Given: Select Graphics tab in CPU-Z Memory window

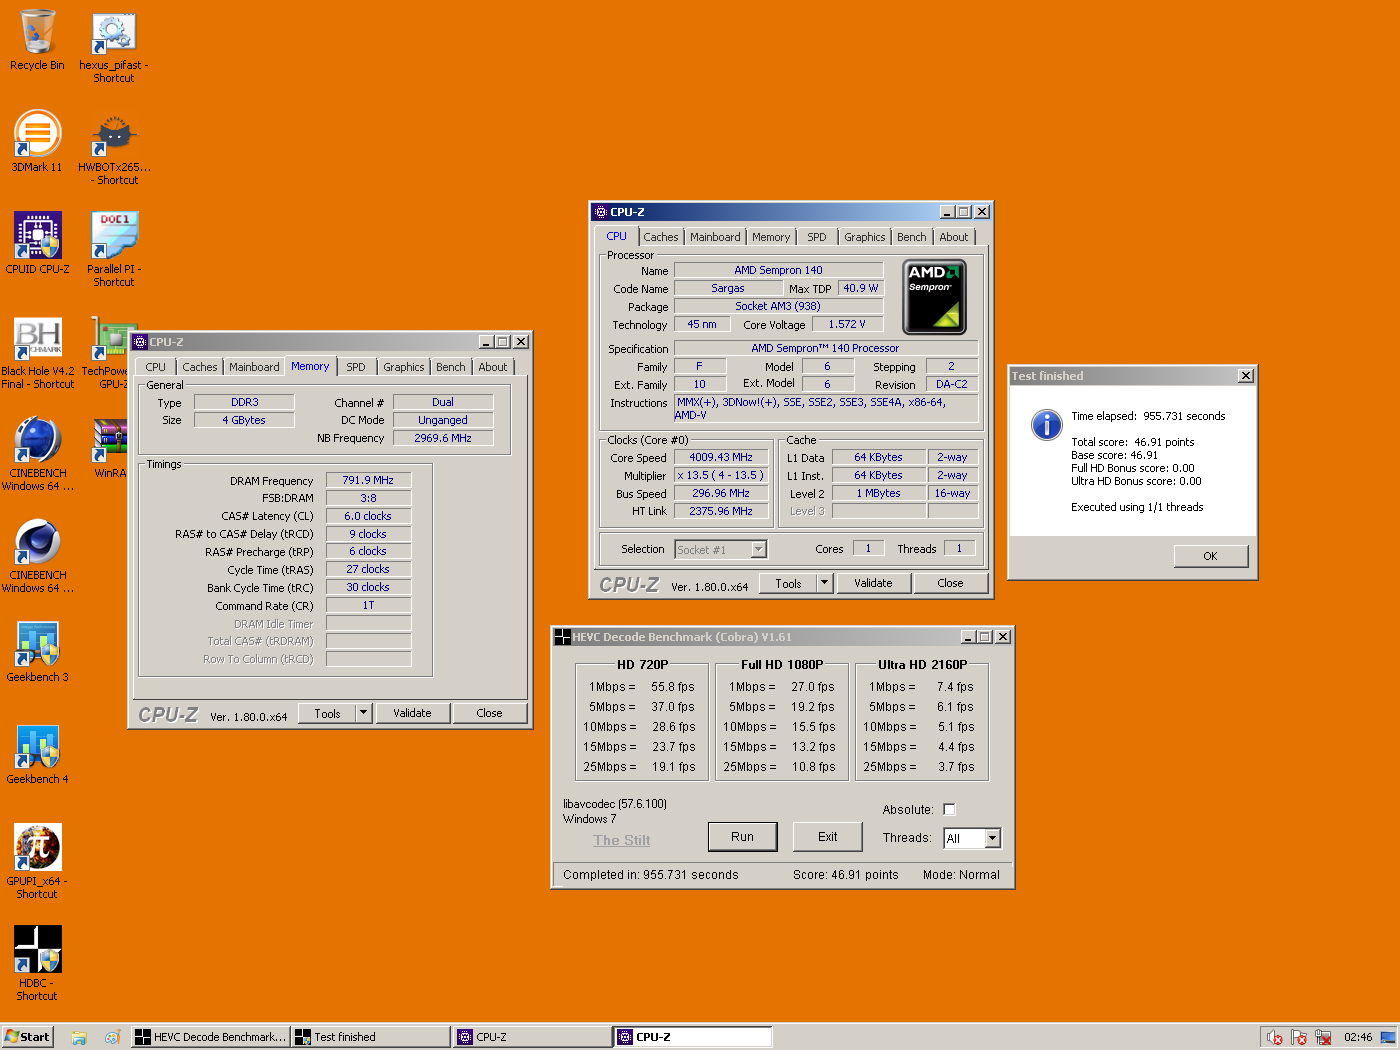Looking at the screenshot, I should coord(403,367).
